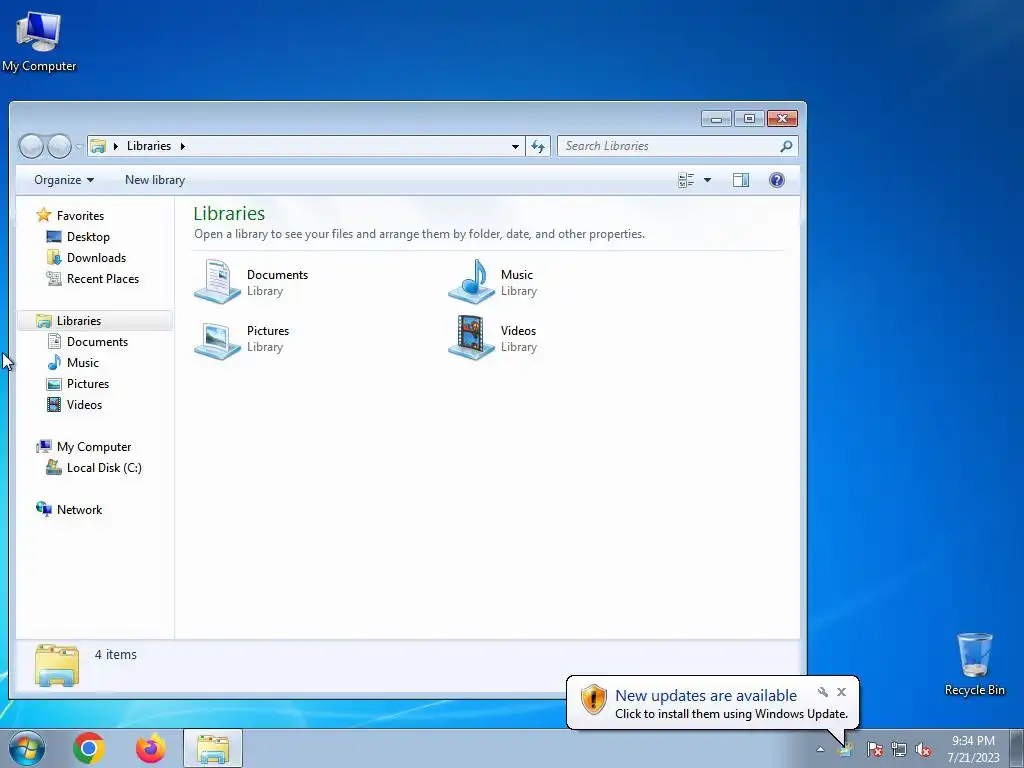Launch Firefox from taskbar
The height and width of the screenshot is (768, 1024).
(x=151, y=748)
